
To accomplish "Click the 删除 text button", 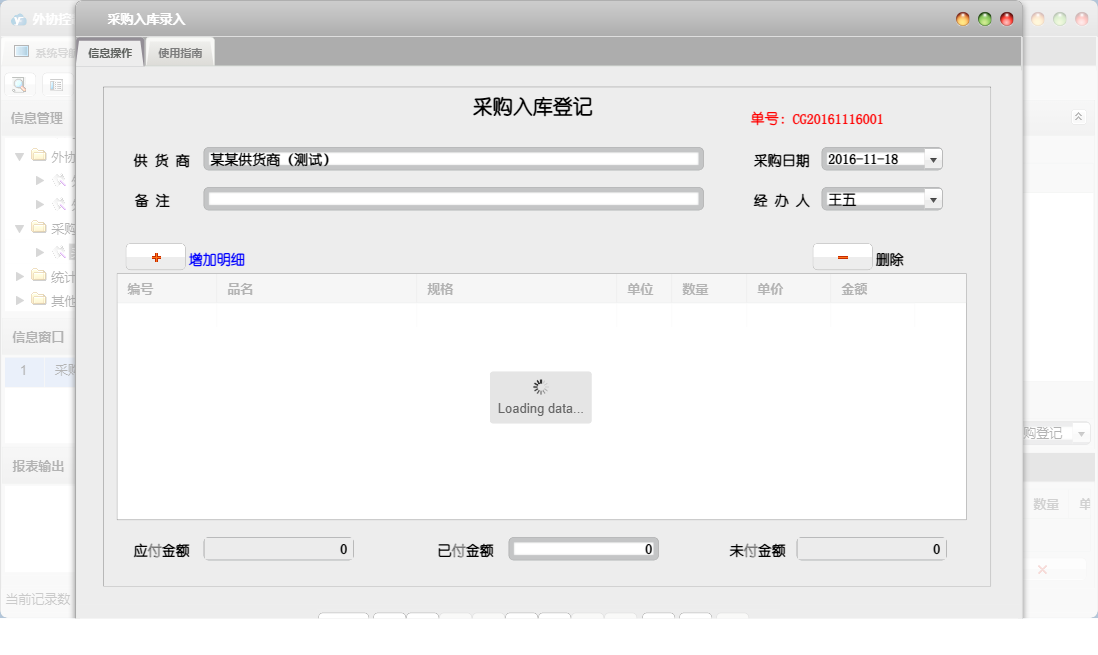I will click(892, 257).
